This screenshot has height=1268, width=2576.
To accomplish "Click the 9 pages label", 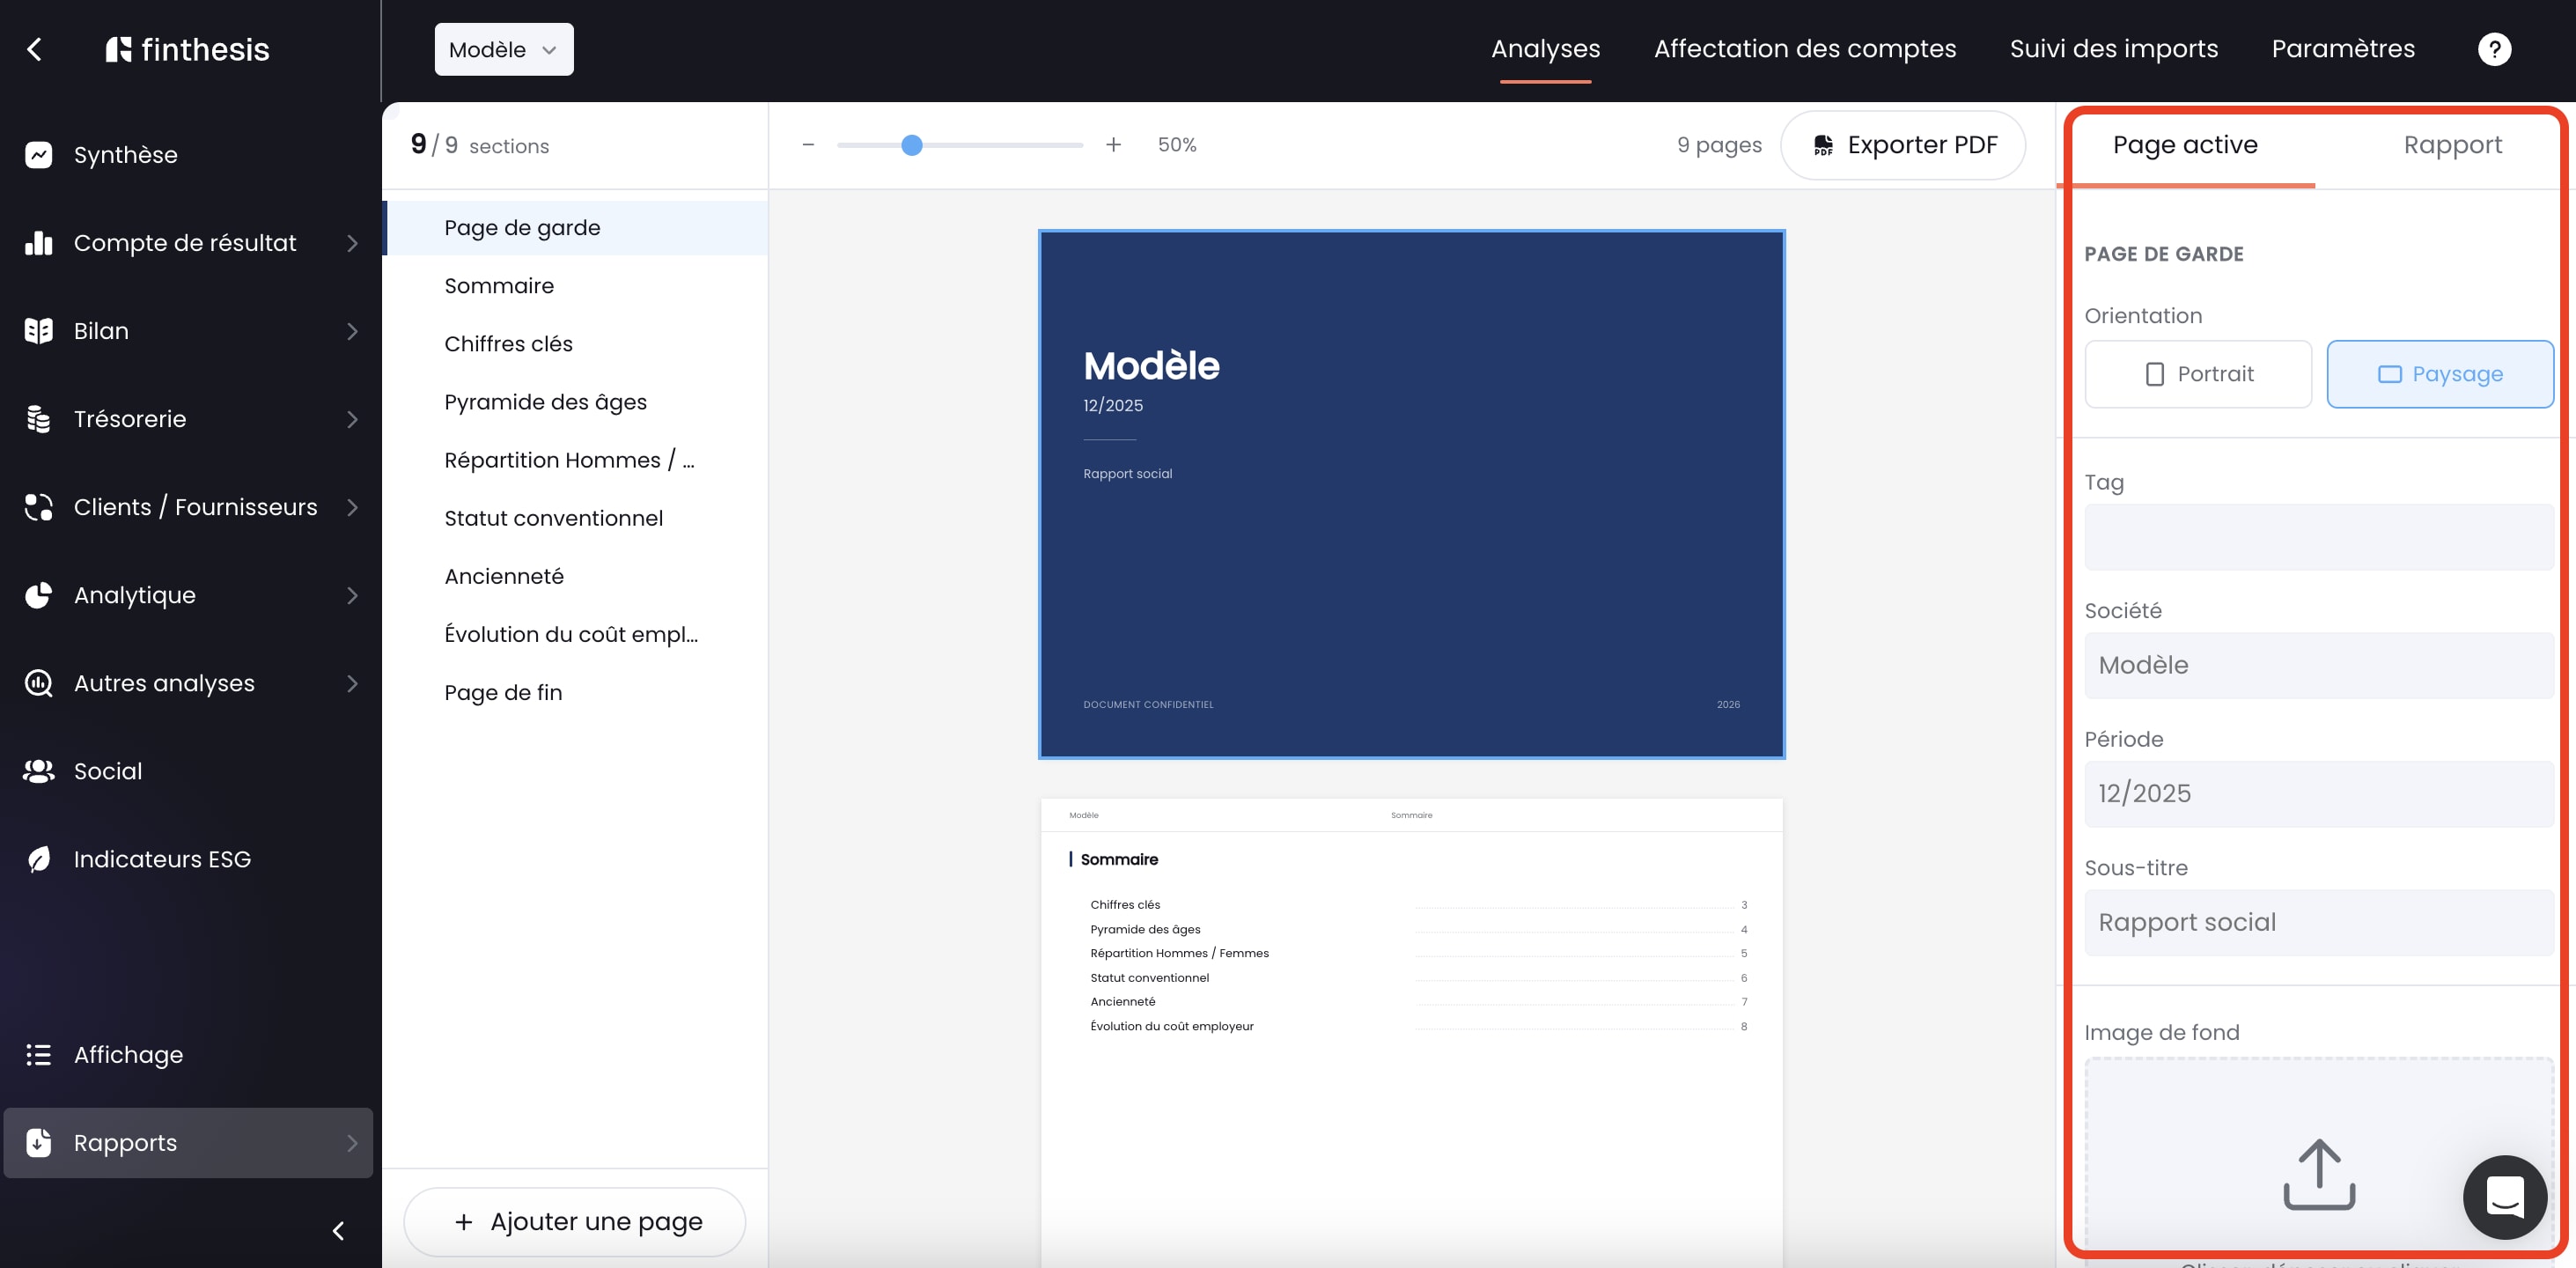I will coord(1719,145).
